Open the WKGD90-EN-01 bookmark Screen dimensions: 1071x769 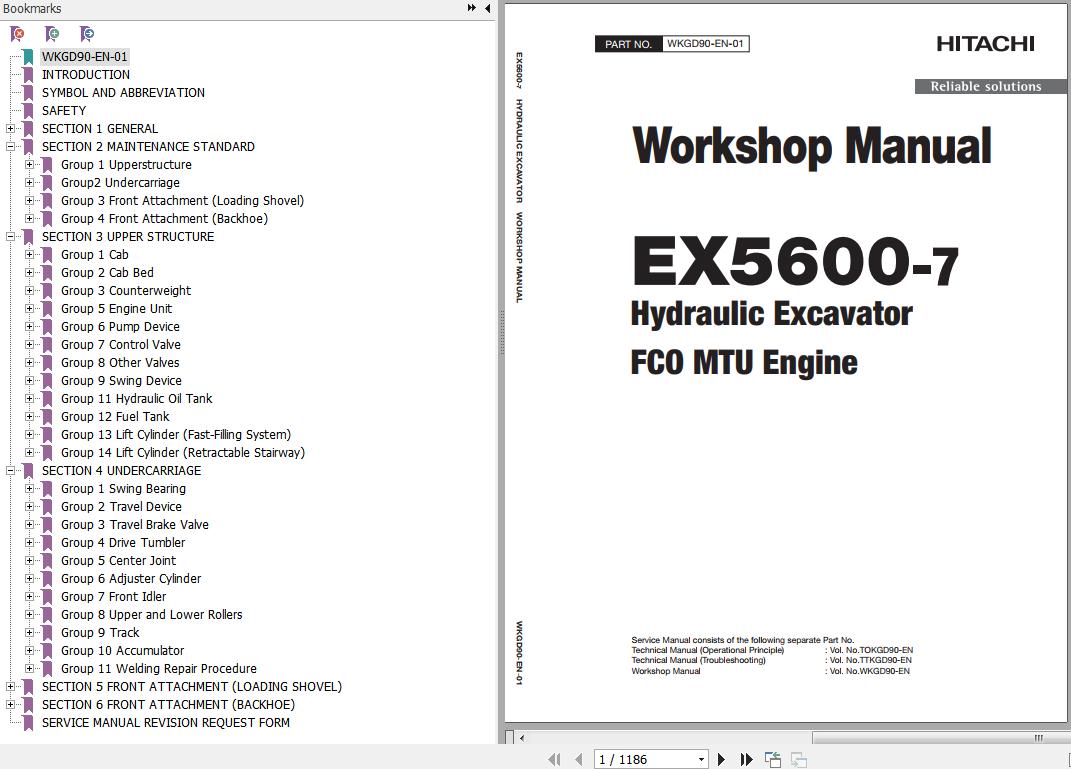tap(85, 57)
